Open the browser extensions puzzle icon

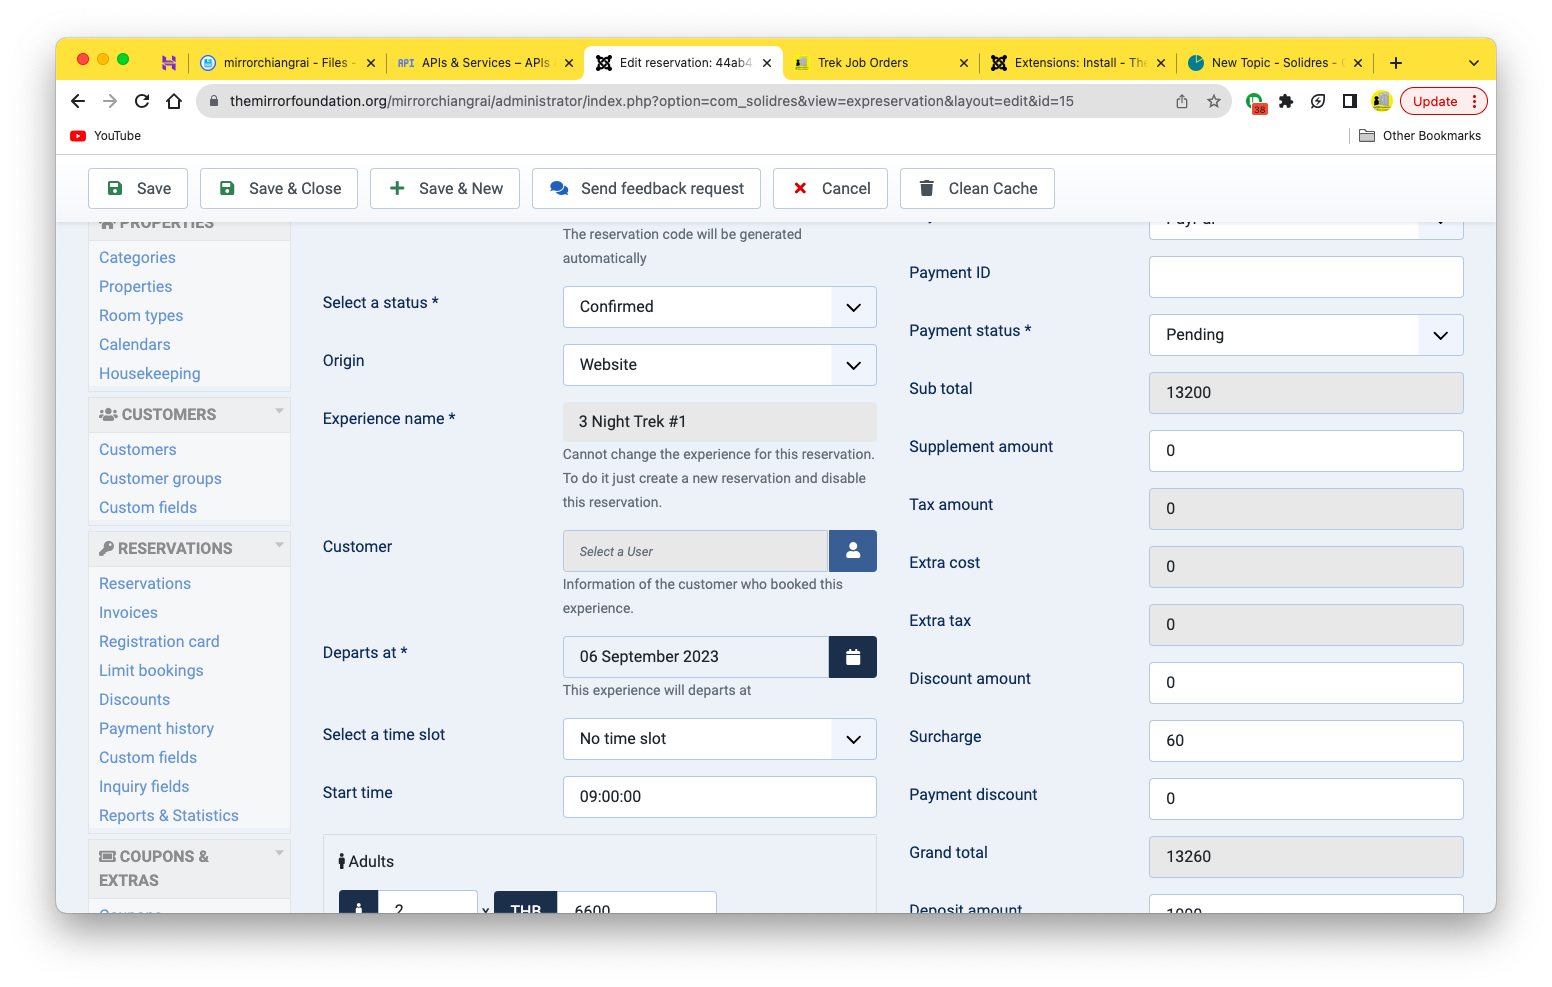pos(1286,101)
